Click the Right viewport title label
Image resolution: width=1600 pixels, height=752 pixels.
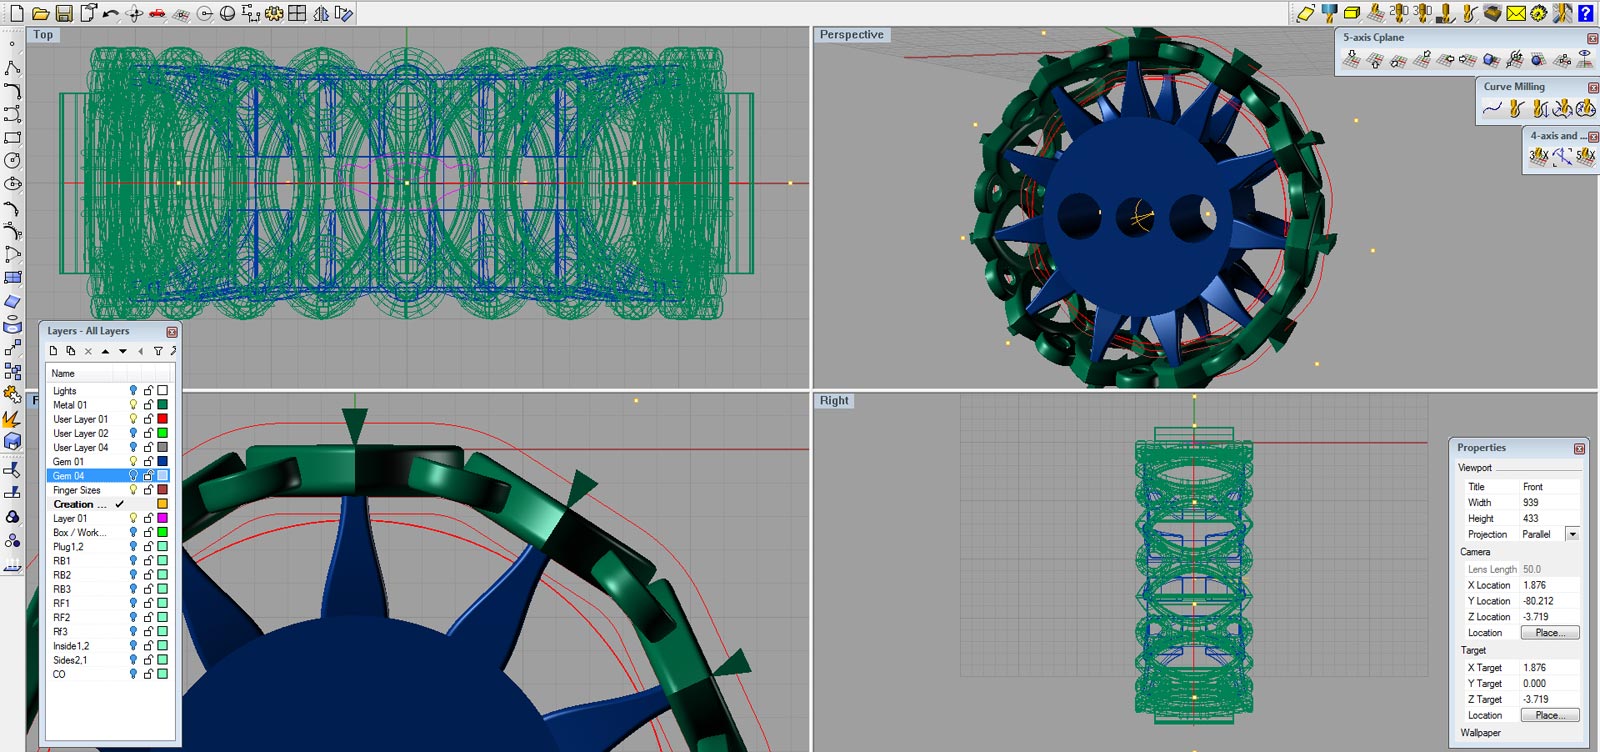[834, 401]
